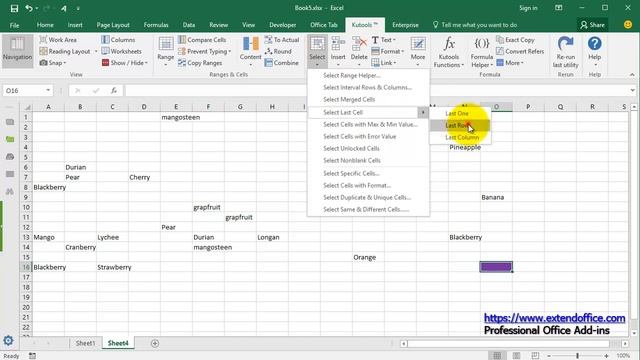The width and height of the screenshot is (640, 360).
Task: Click the Save icon in title bar
Action: coord(14,8)
